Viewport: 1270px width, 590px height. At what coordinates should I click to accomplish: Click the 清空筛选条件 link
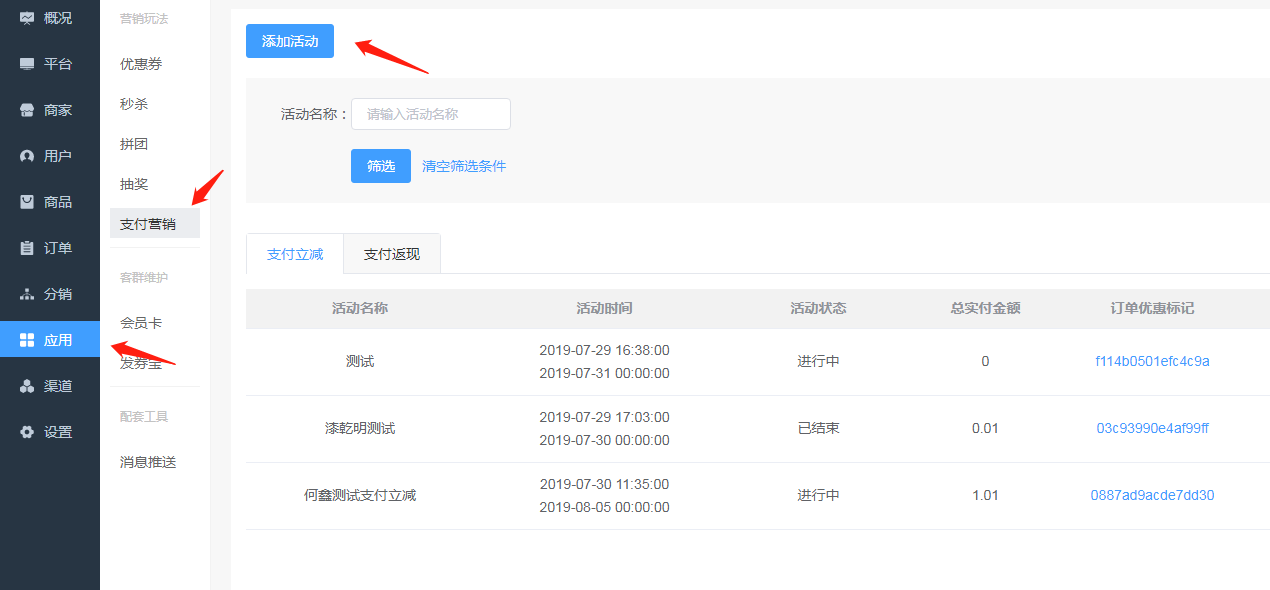coord(464,166)
